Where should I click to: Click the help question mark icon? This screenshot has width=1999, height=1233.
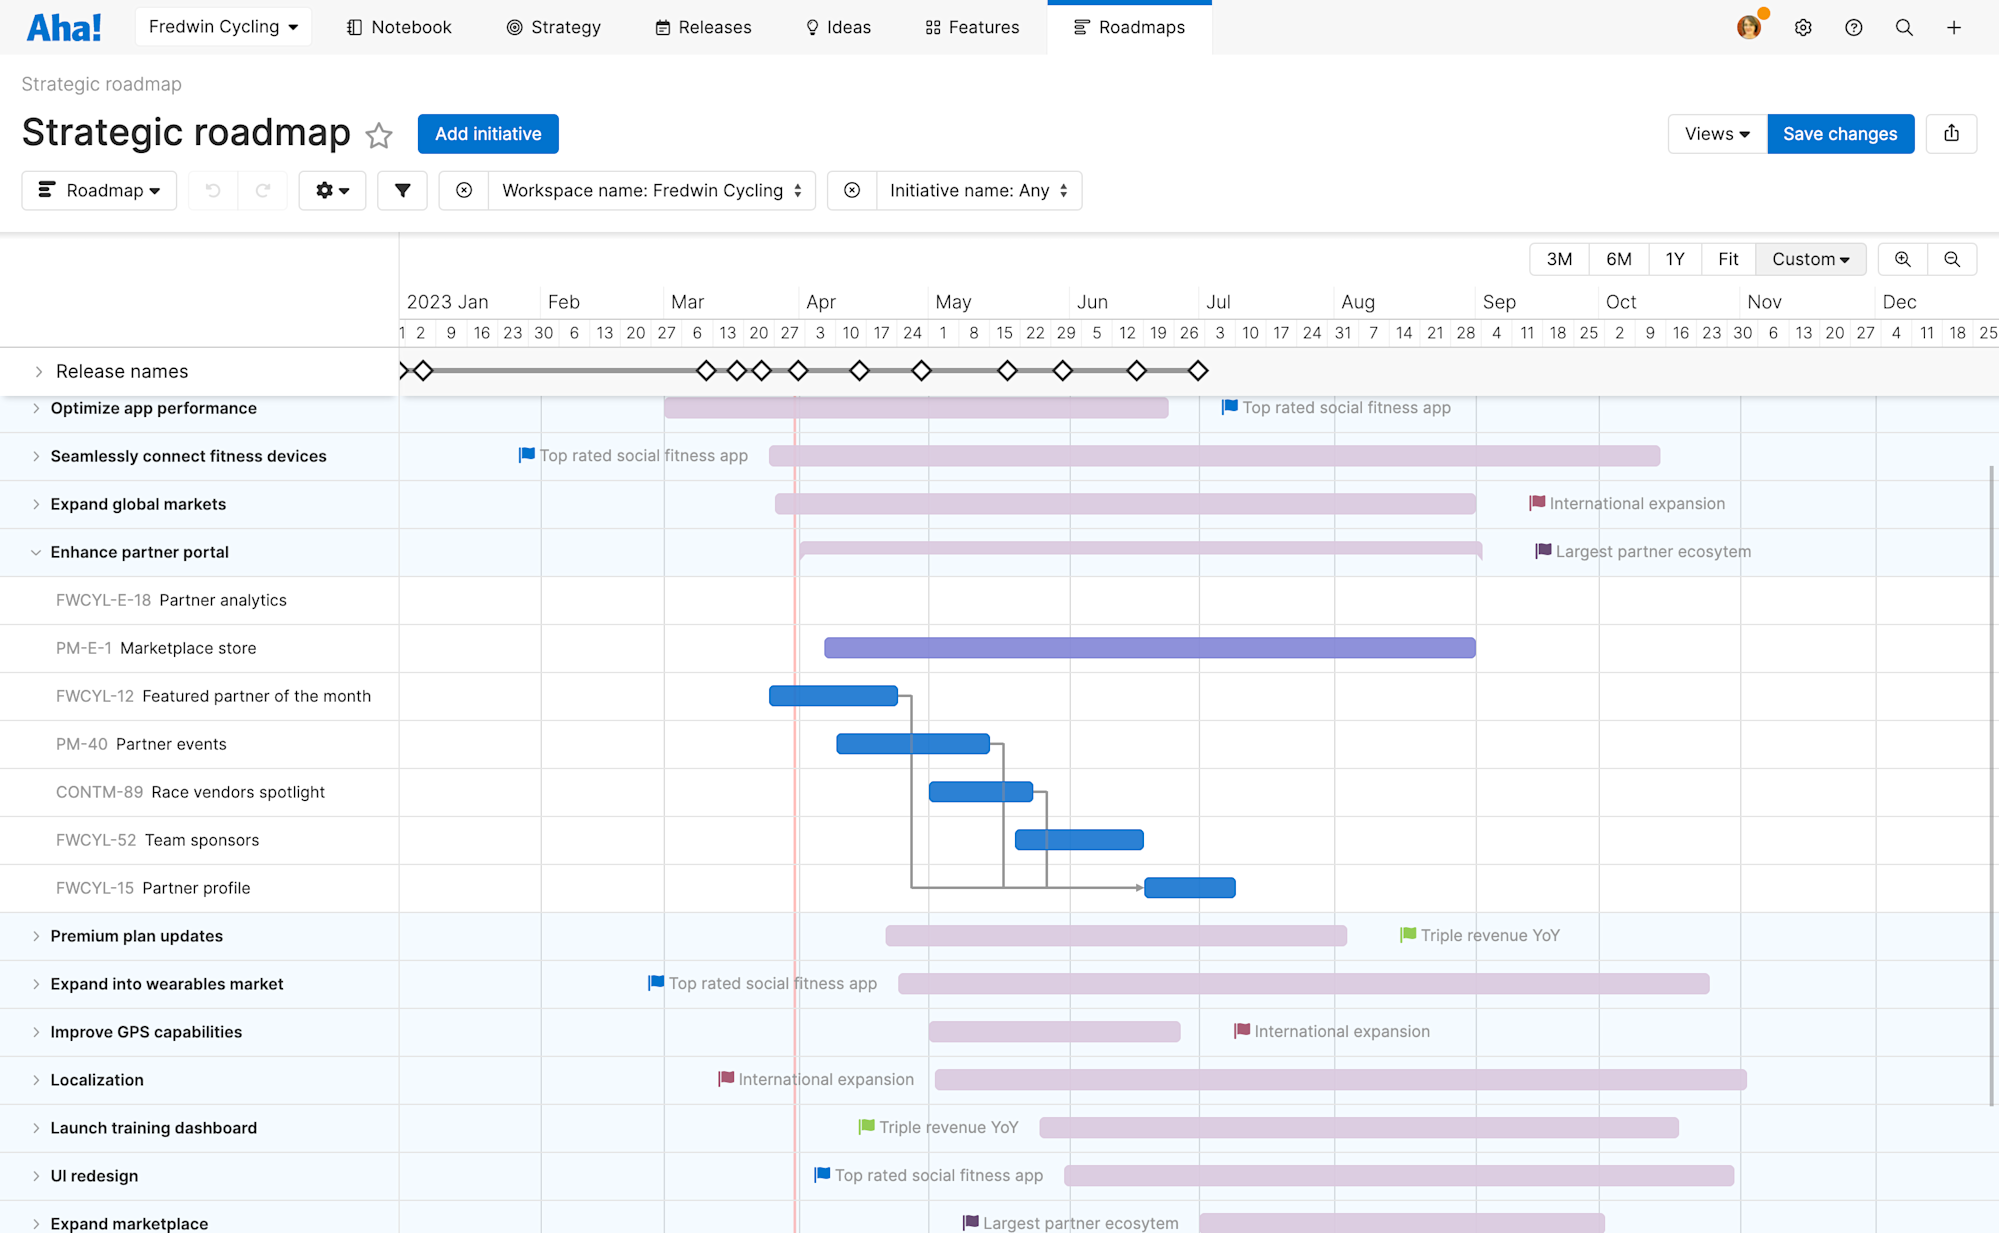(x=1854, y=27)
